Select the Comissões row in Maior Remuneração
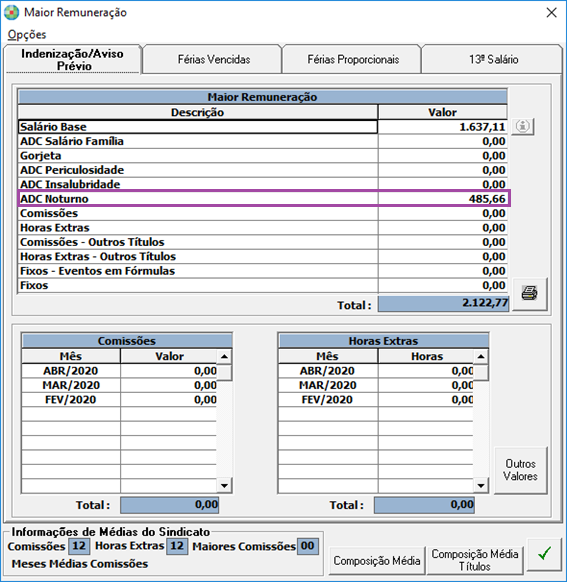This screenshot has height=583, width=567. (x=262, y=213)
